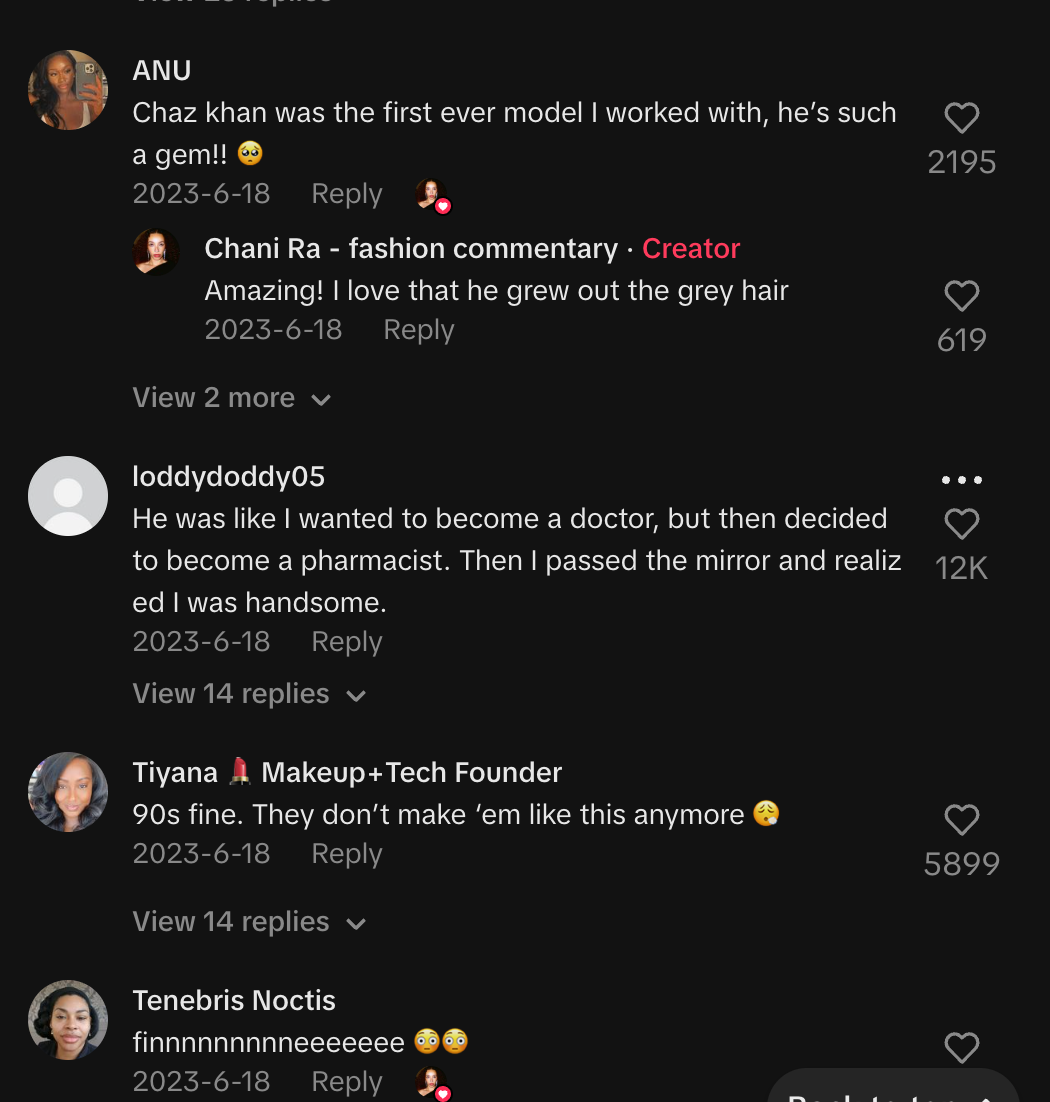Open ANU's profile picture

(67, 89)
